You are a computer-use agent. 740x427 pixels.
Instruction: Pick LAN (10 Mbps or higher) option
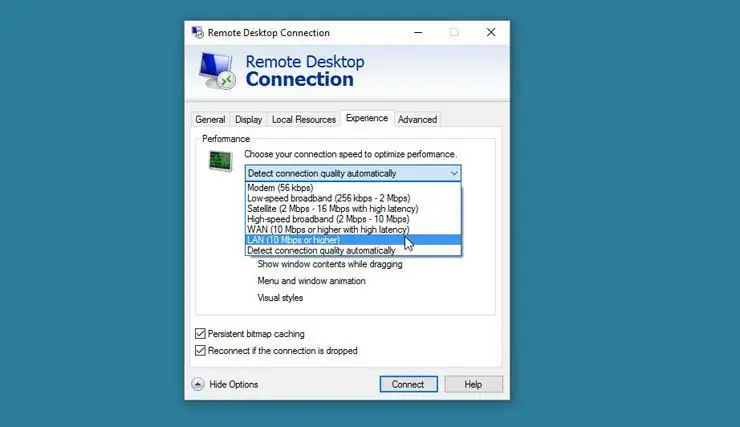tap(353, 240)
